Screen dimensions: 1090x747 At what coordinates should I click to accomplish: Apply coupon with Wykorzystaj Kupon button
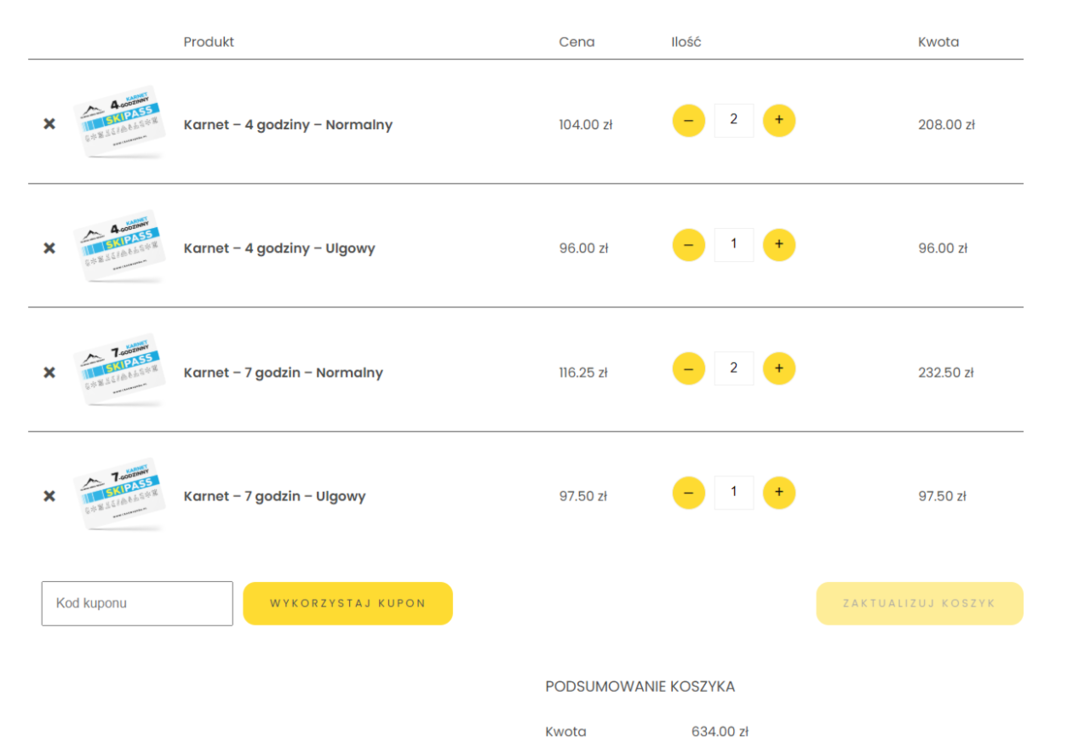[x=348, y=603]
